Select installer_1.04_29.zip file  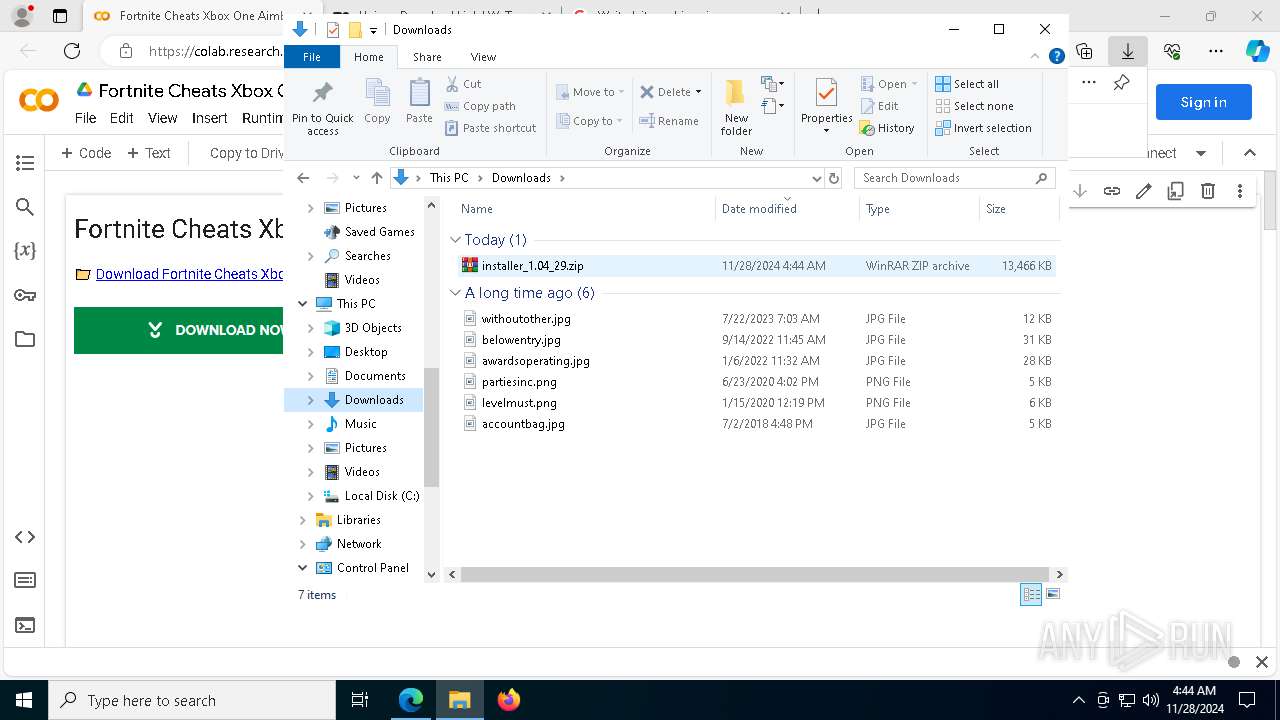click(755, 266)
